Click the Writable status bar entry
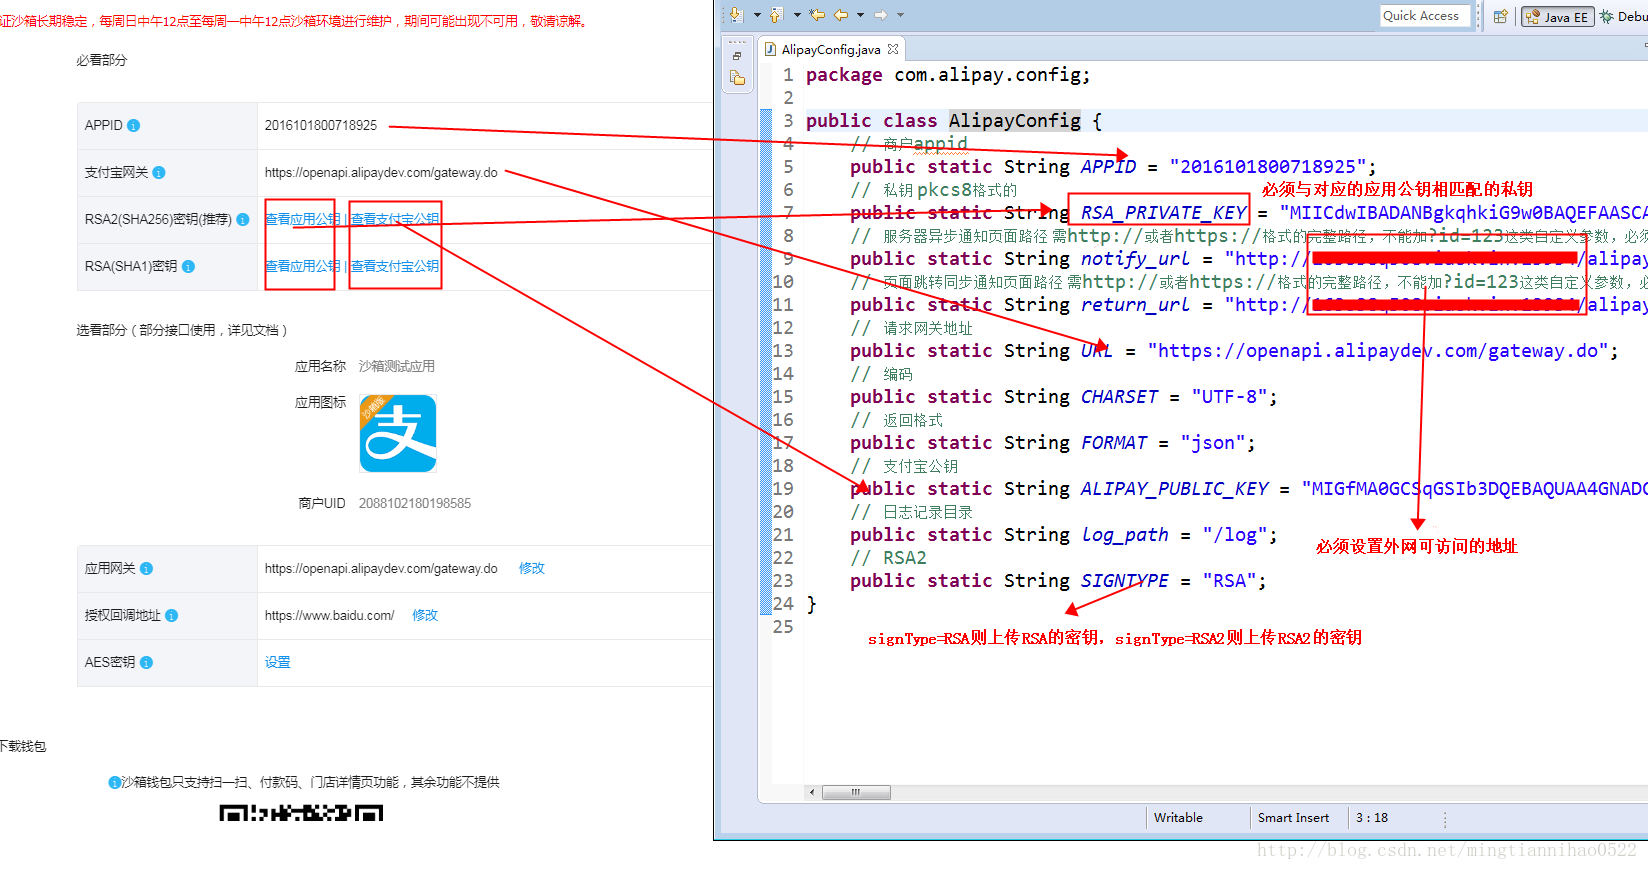Screen dimensions: 1648x870 tap(1179, 817)
